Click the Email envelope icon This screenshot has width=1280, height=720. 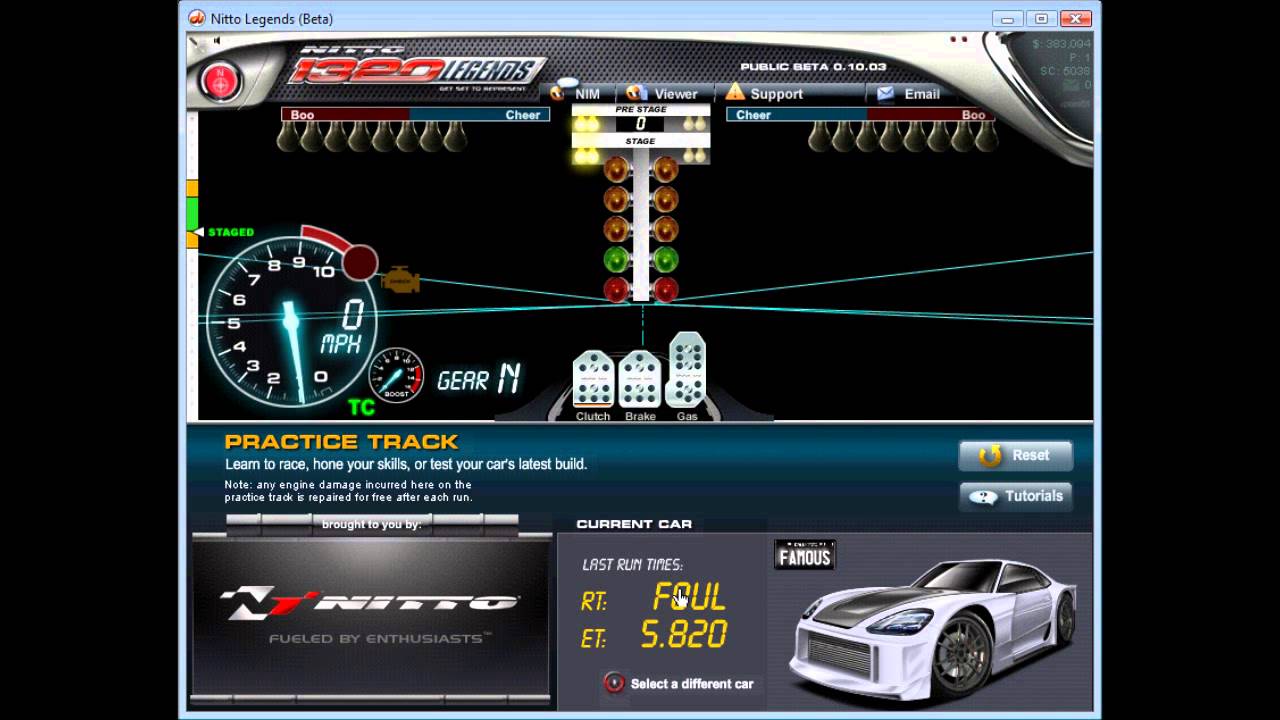pos(885,94)
